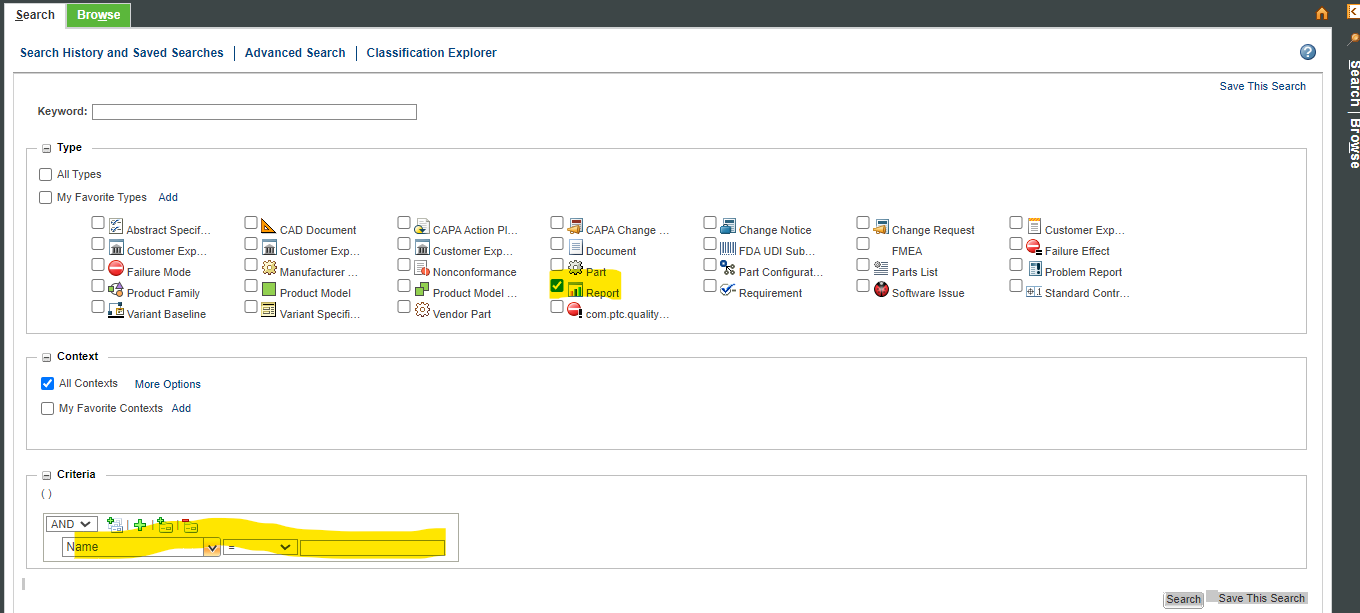
Task: Click the Help question mark icon
Action: pyautogui.click(x=1307, y=52)
